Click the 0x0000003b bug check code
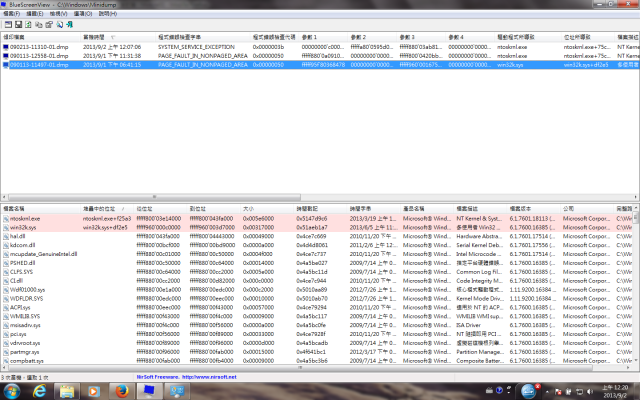Screen dimensions: 640x400 pos(268,47)
